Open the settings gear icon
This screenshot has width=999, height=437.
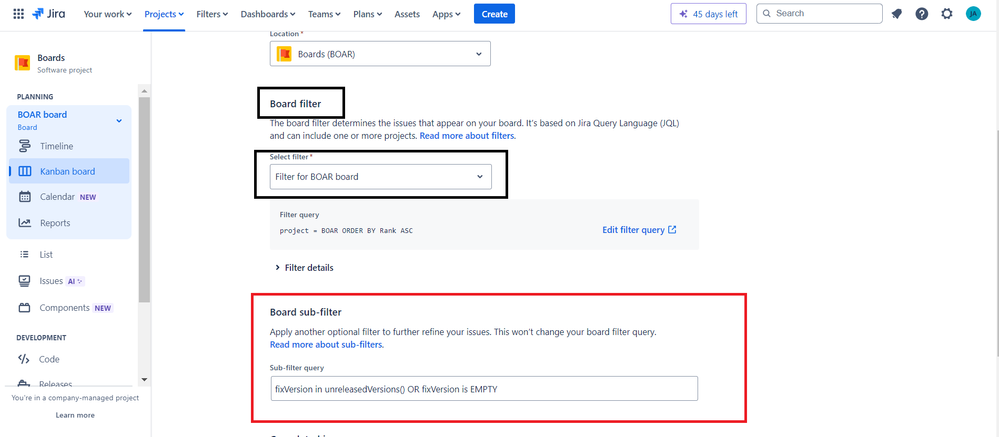947,13
